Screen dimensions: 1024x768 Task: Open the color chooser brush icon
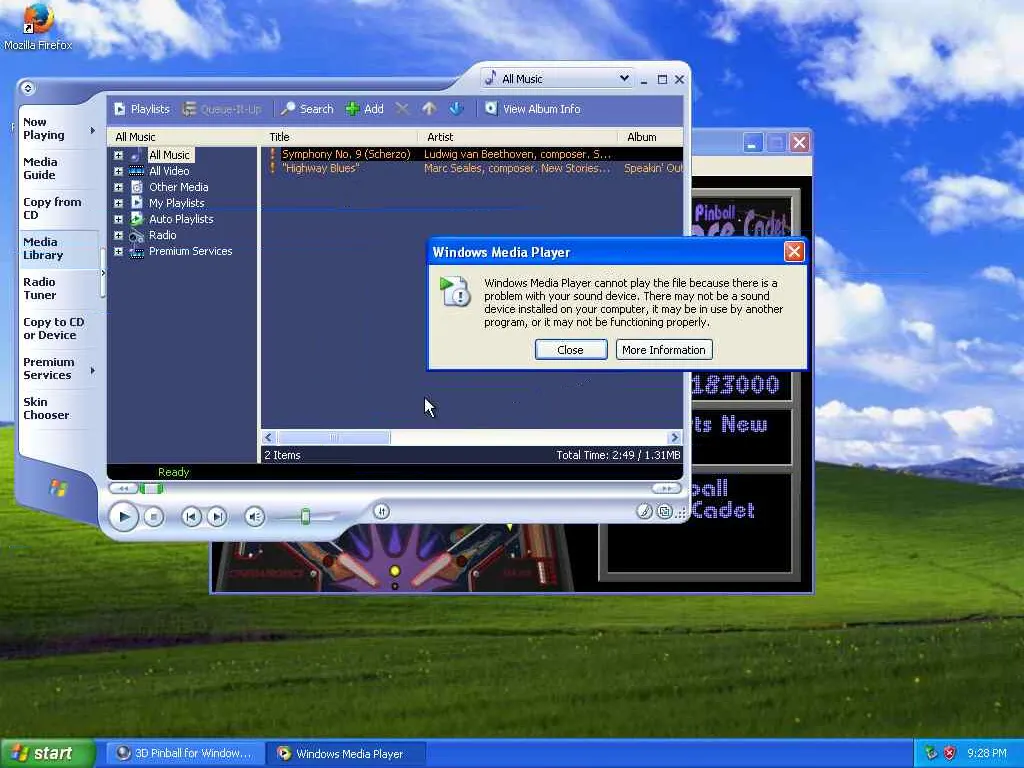(645, 511)
